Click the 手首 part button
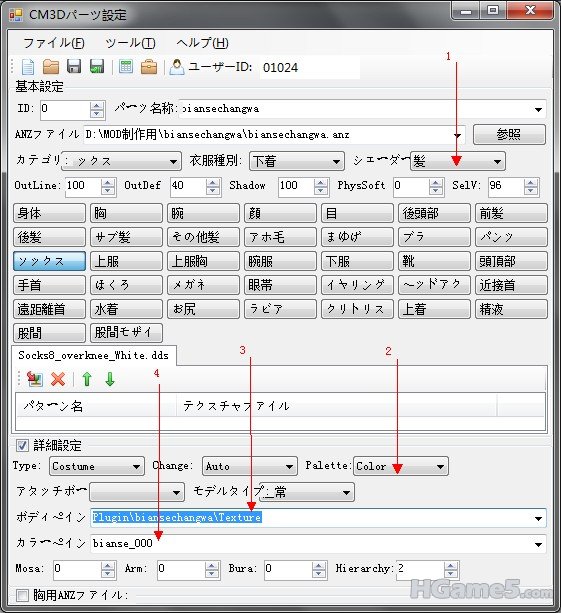561x613 pixels. point(49,285)
